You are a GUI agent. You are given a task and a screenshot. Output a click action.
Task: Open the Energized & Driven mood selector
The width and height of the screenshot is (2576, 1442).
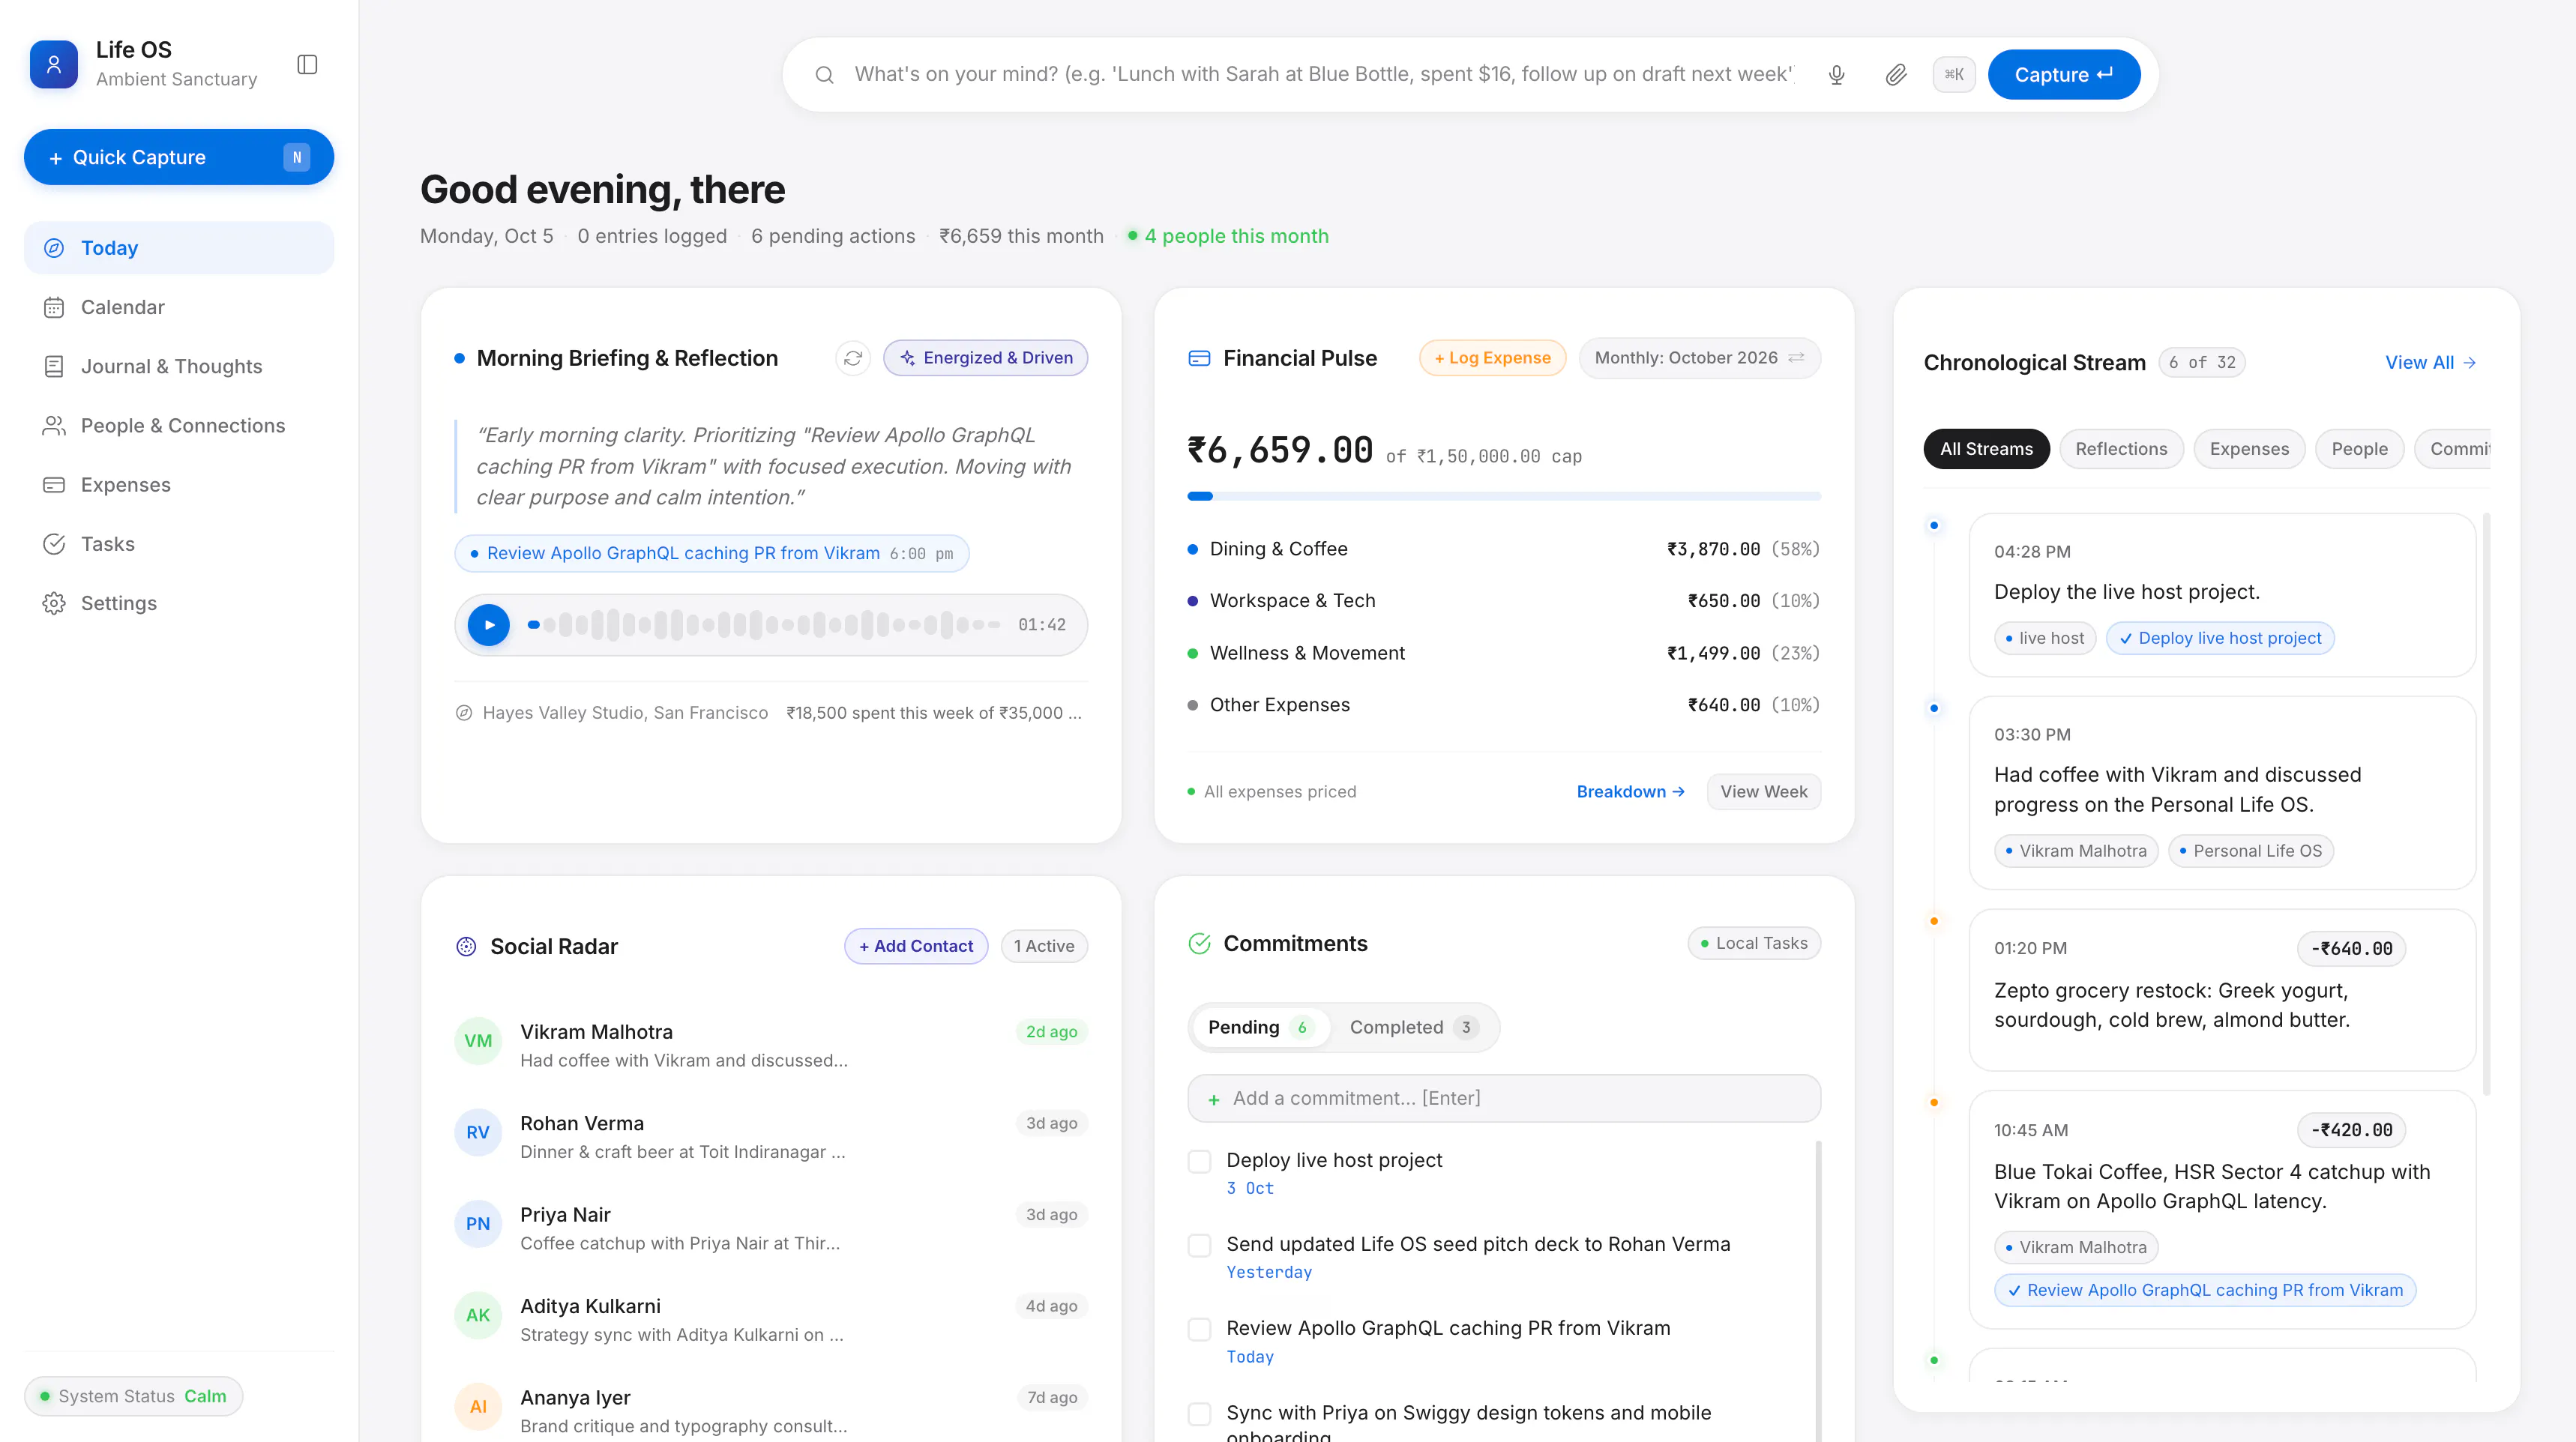click(x=985, y=358)
